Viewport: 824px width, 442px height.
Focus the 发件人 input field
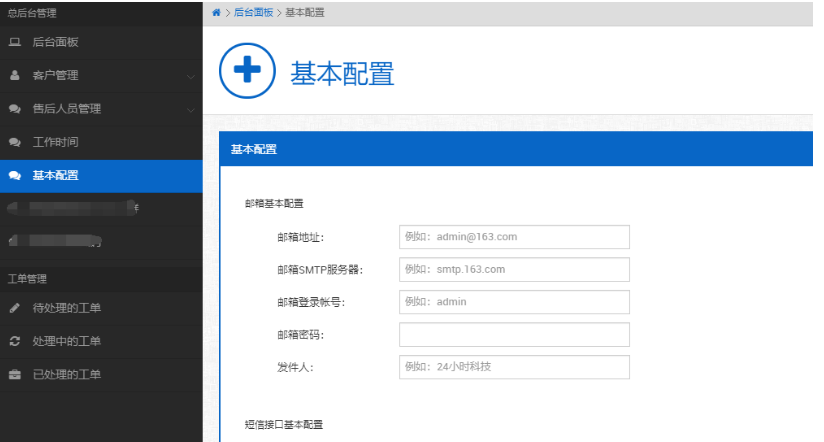point(514,367)
